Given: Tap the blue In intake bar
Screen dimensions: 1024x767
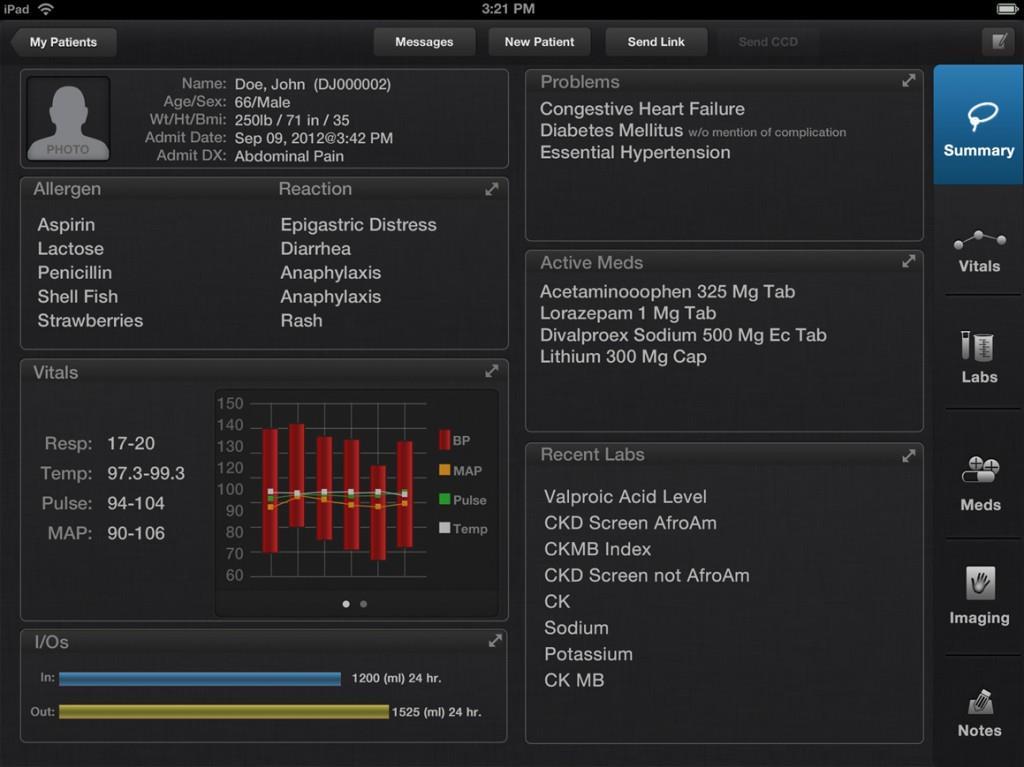Looking at the screenshot, I should point(200,679).
